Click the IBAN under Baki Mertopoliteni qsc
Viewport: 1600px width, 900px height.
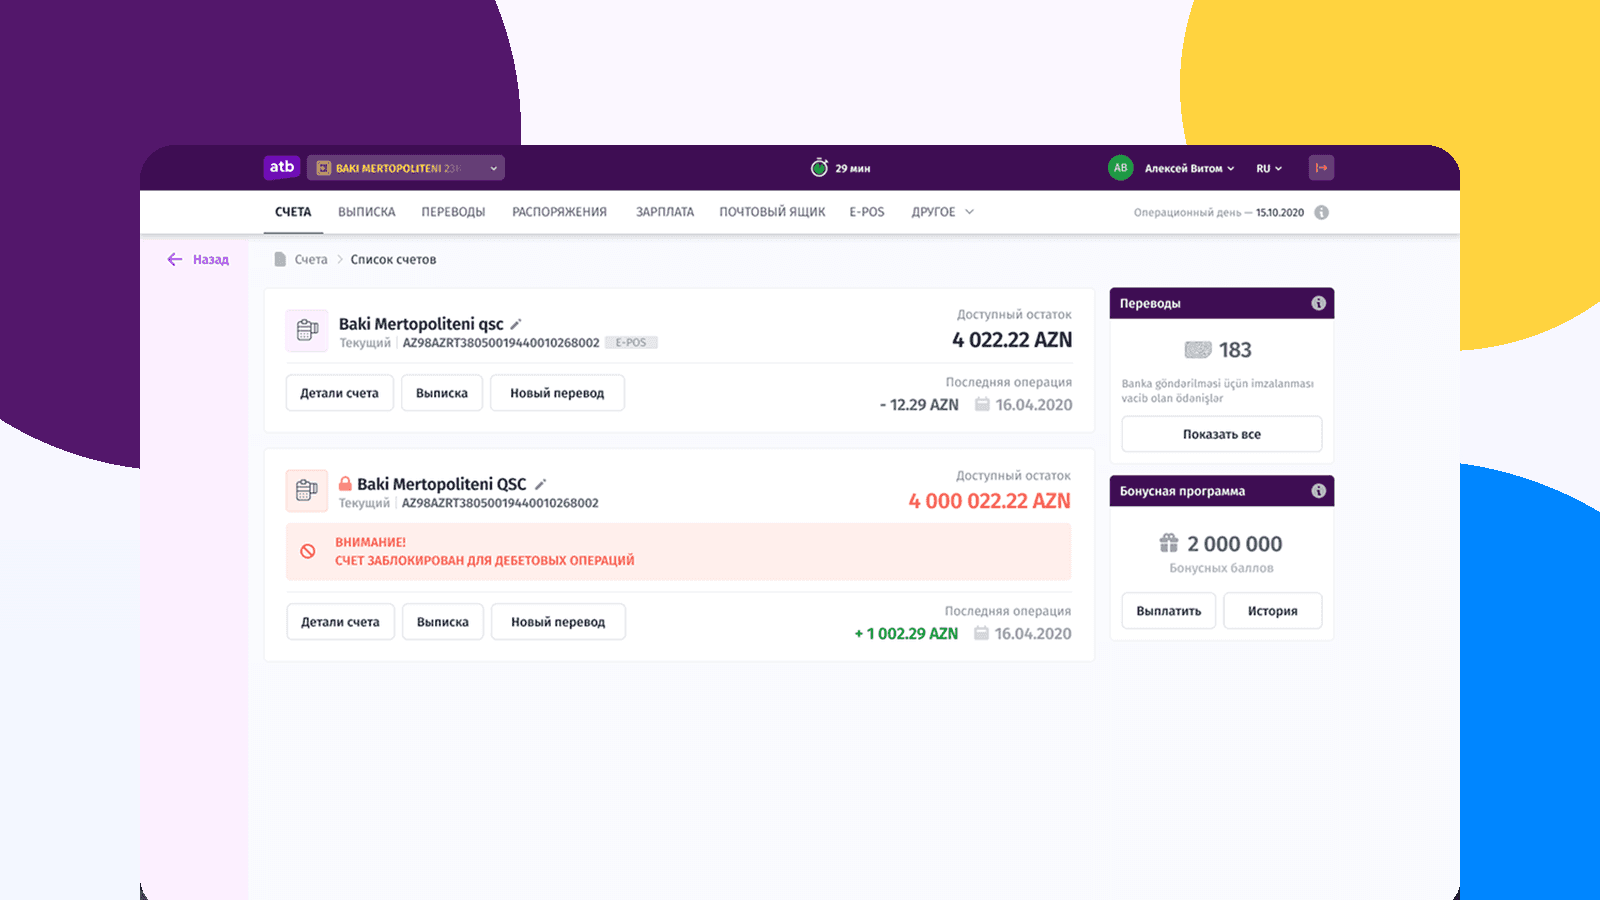pyautogui.click(x=501, y=343)
